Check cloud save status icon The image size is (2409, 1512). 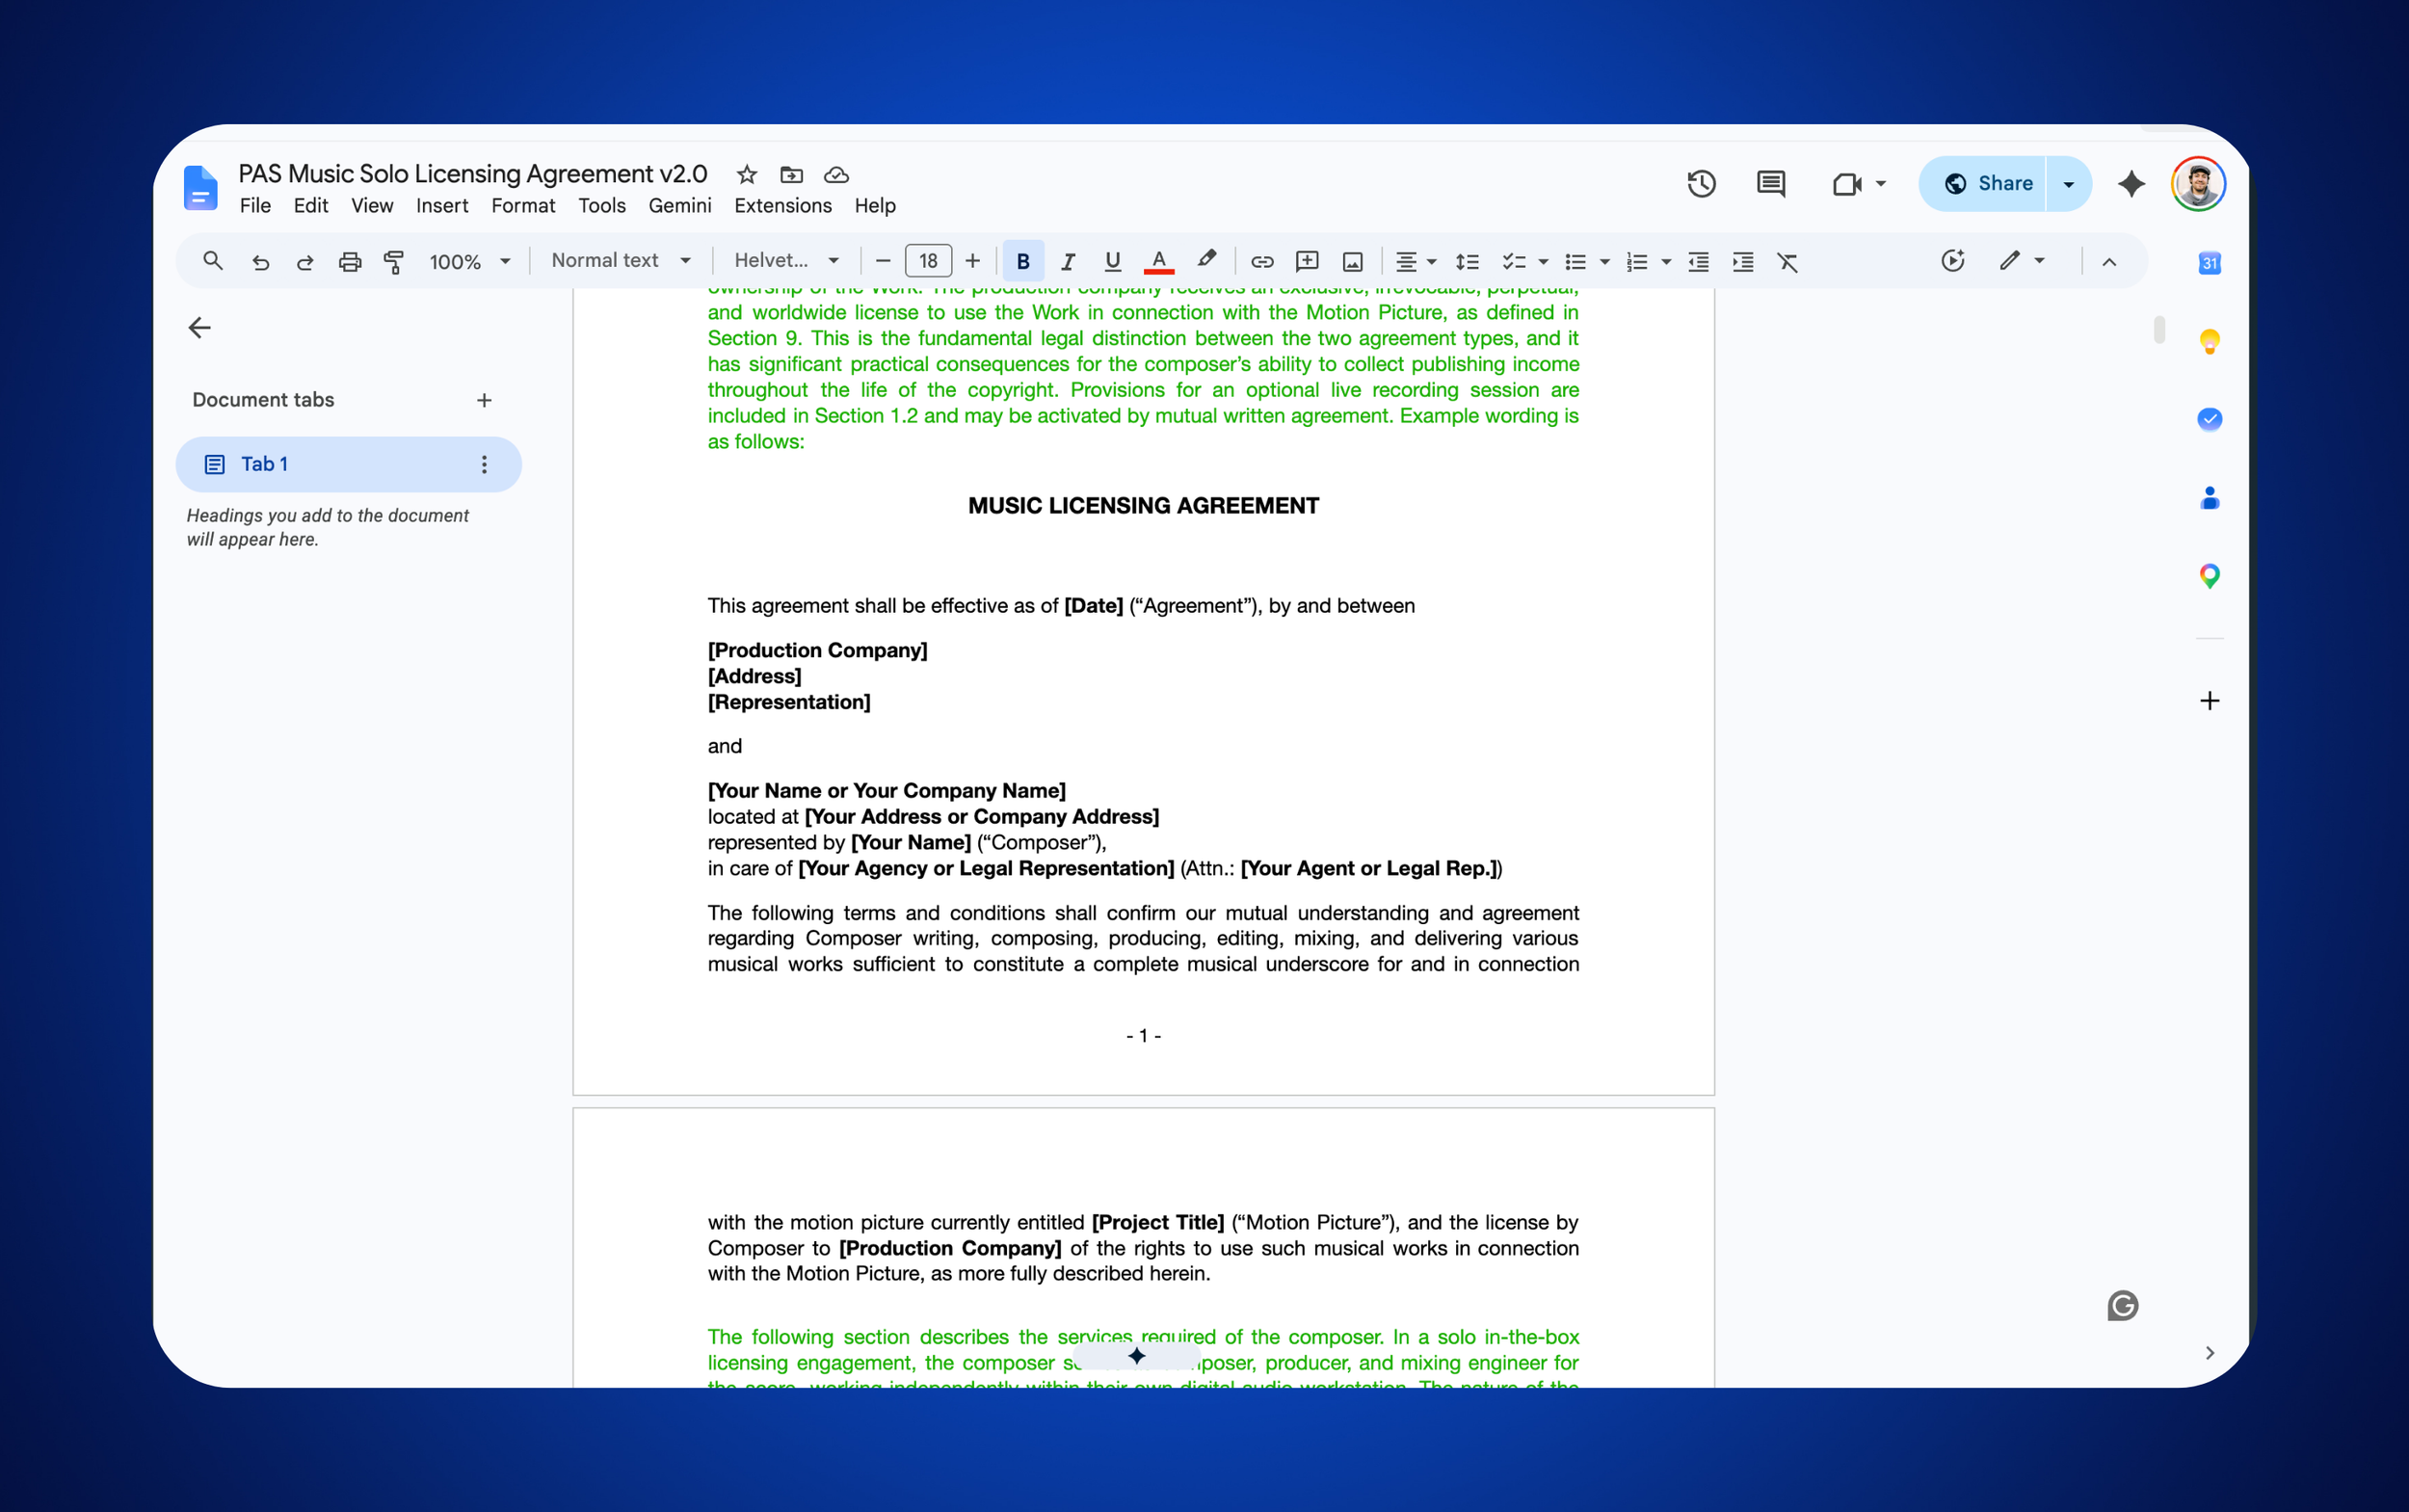836,175
